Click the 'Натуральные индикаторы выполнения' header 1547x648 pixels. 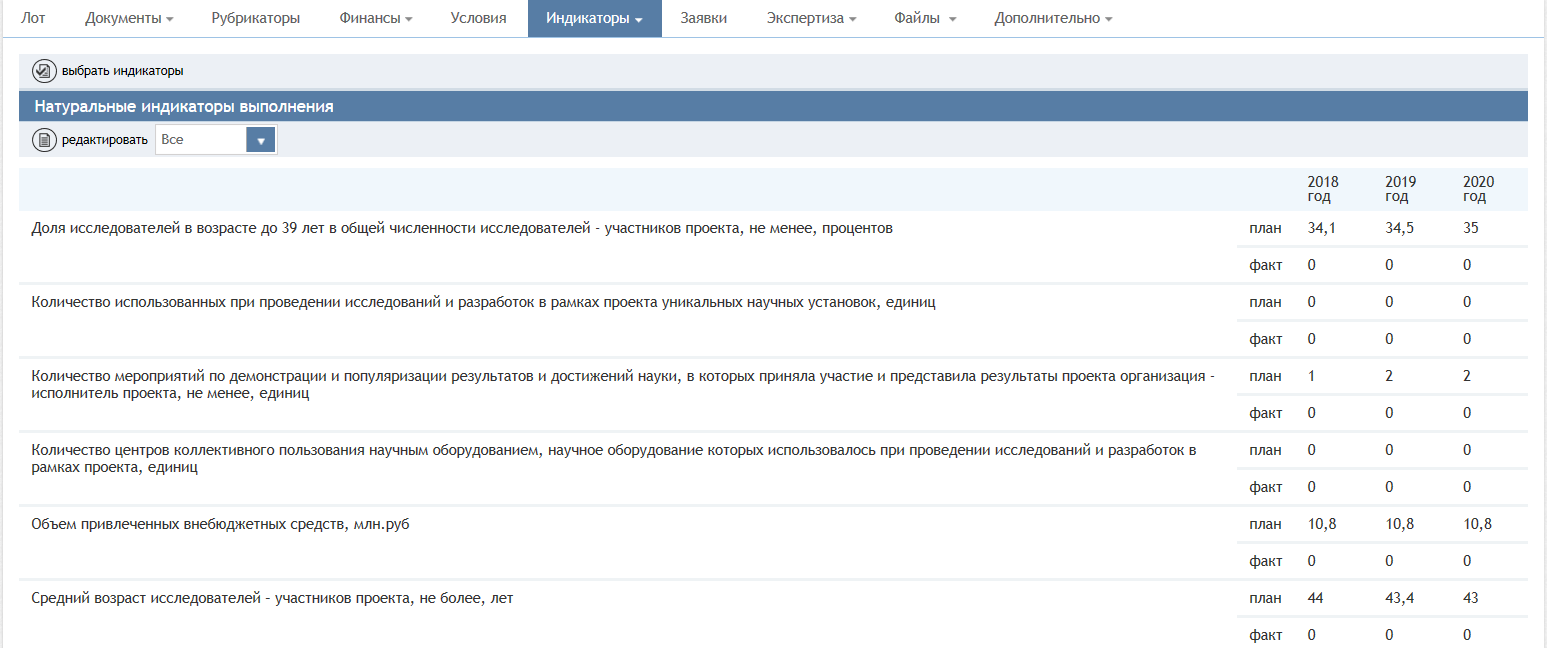[184, 106]
